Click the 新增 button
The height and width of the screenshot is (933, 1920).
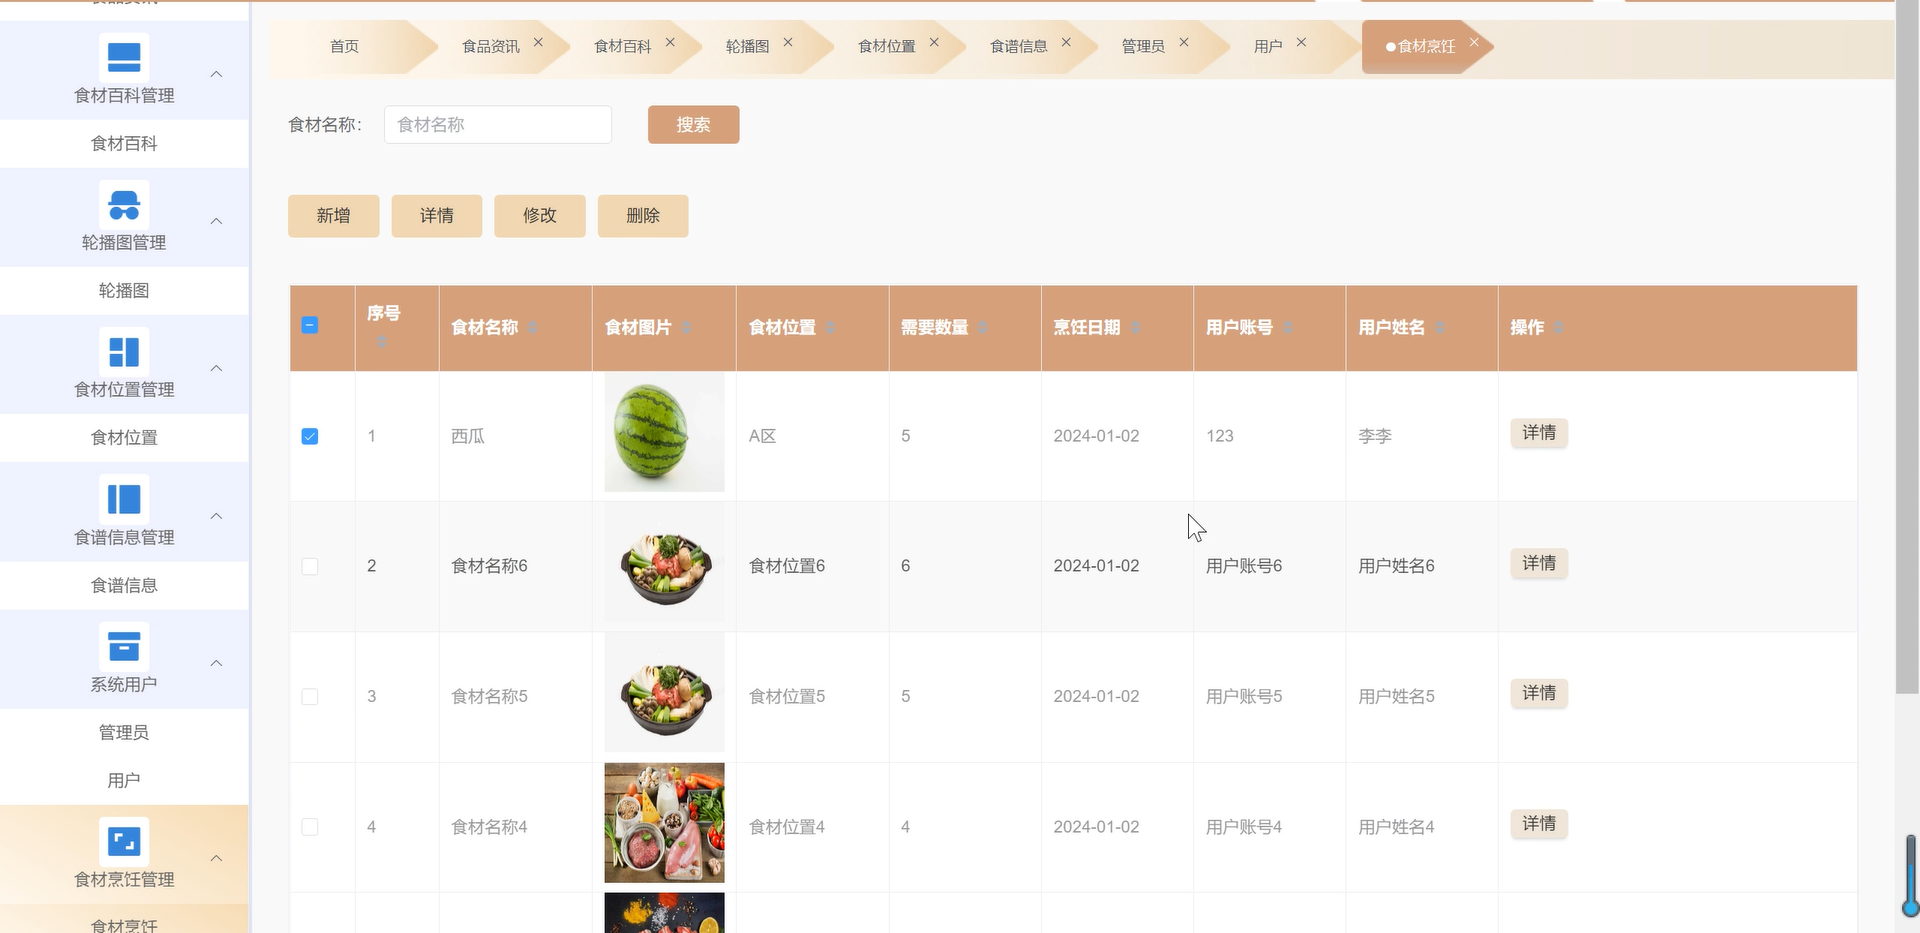(x=334, y=216)
